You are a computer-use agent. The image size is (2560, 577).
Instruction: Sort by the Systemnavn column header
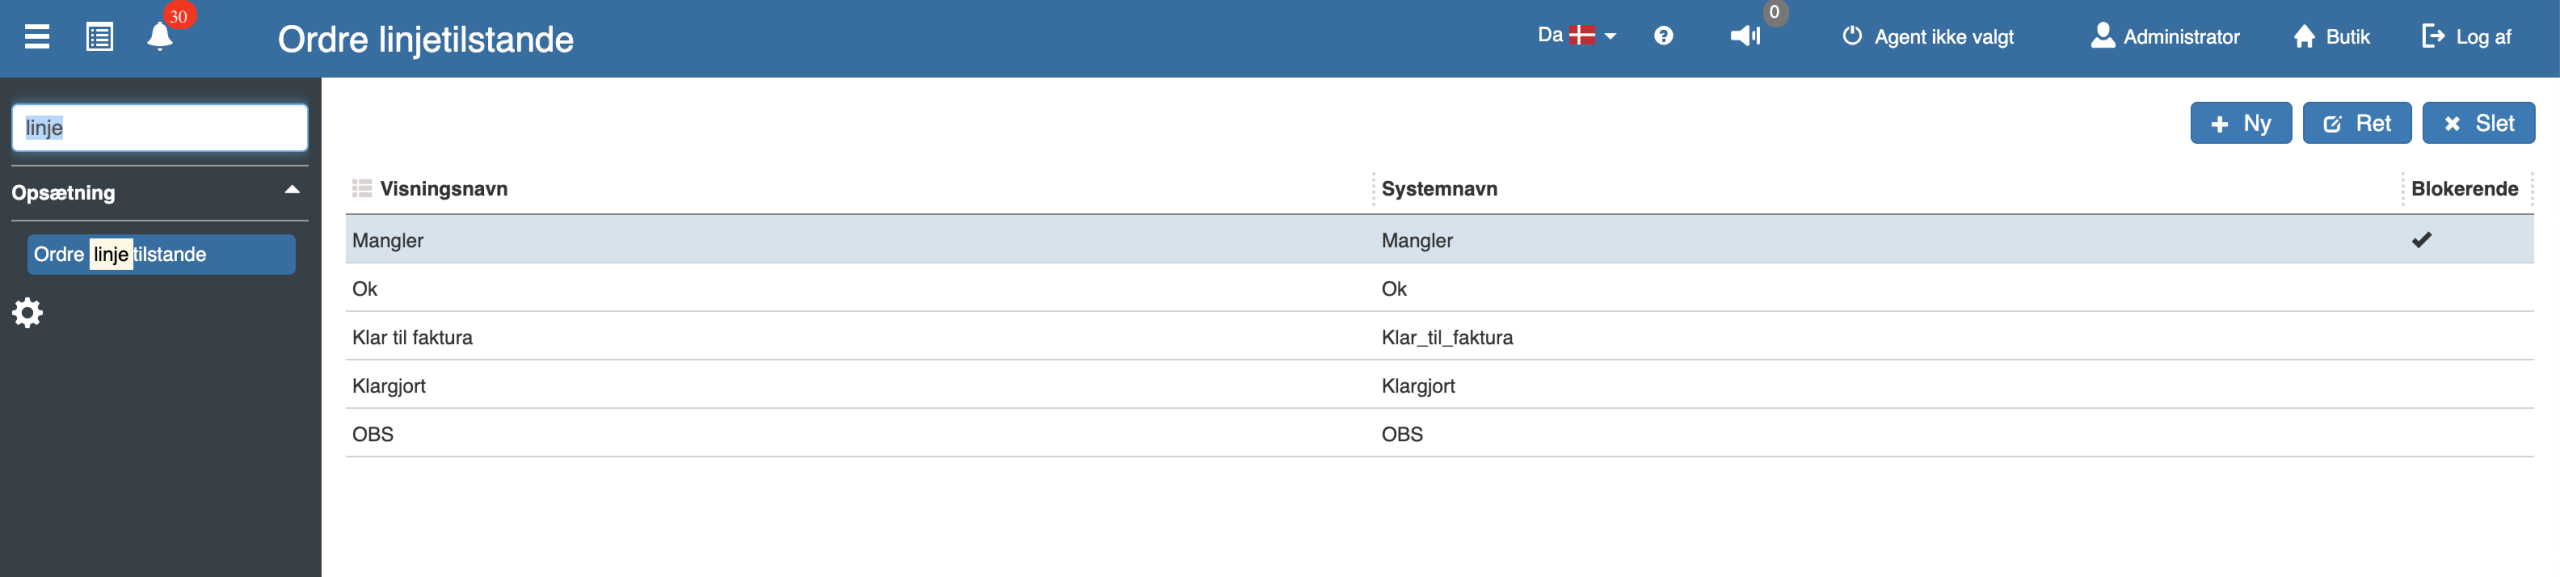click(1439, 189)
